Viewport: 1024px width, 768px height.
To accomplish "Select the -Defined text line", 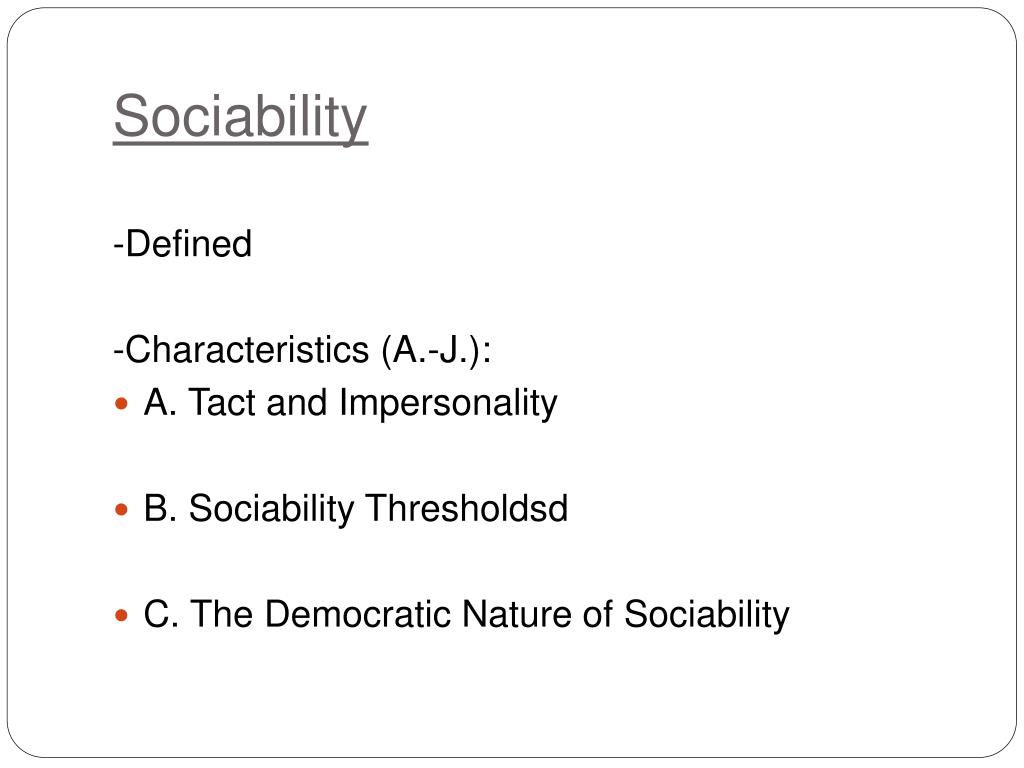I will coord(182,244).
